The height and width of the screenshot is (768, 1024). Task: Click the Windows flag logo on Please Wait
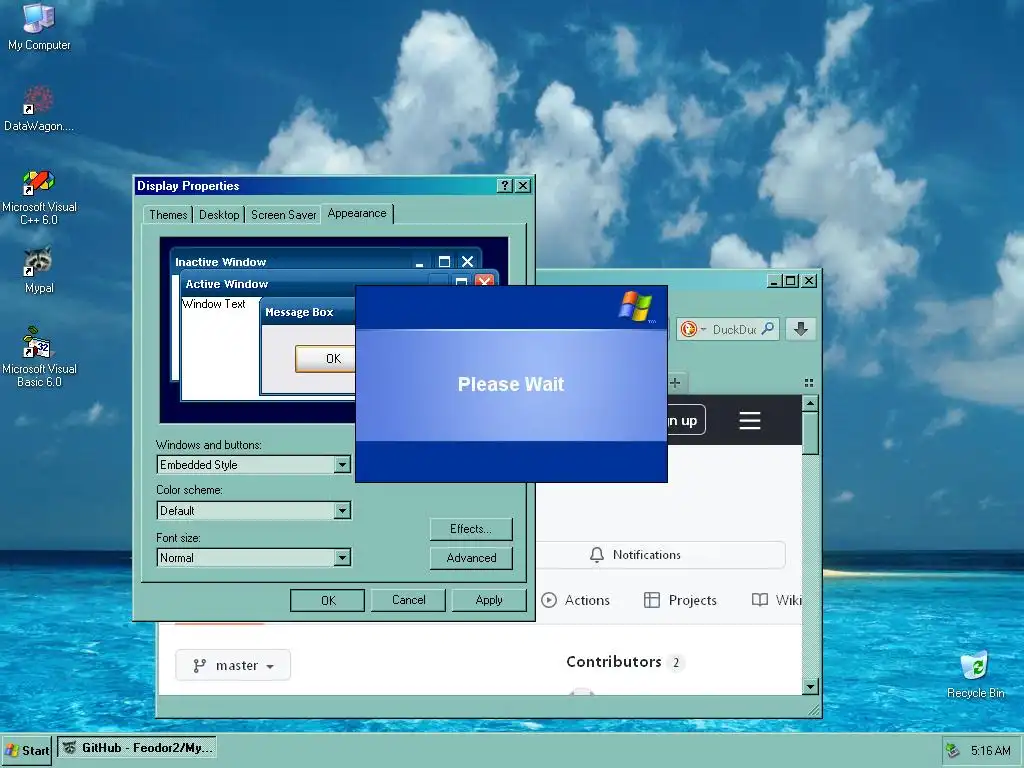635,306
